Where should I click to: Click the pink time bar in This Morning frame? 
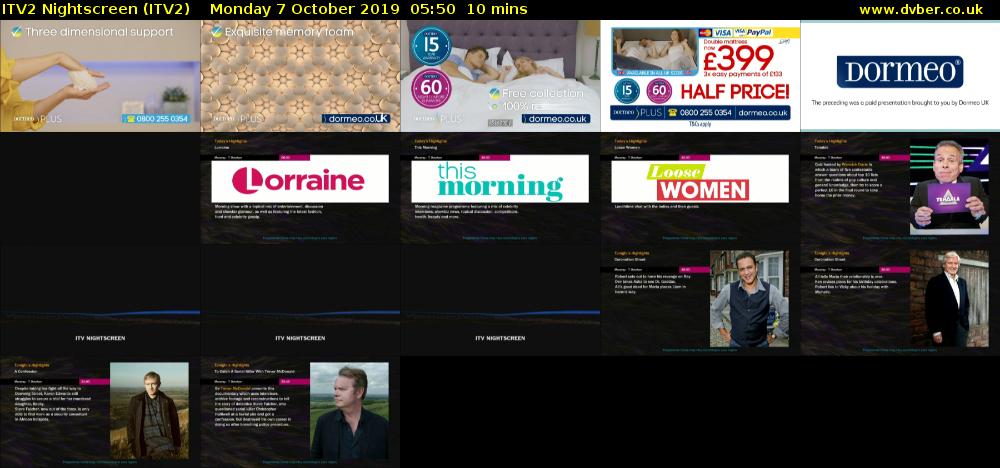pos(494,157)
